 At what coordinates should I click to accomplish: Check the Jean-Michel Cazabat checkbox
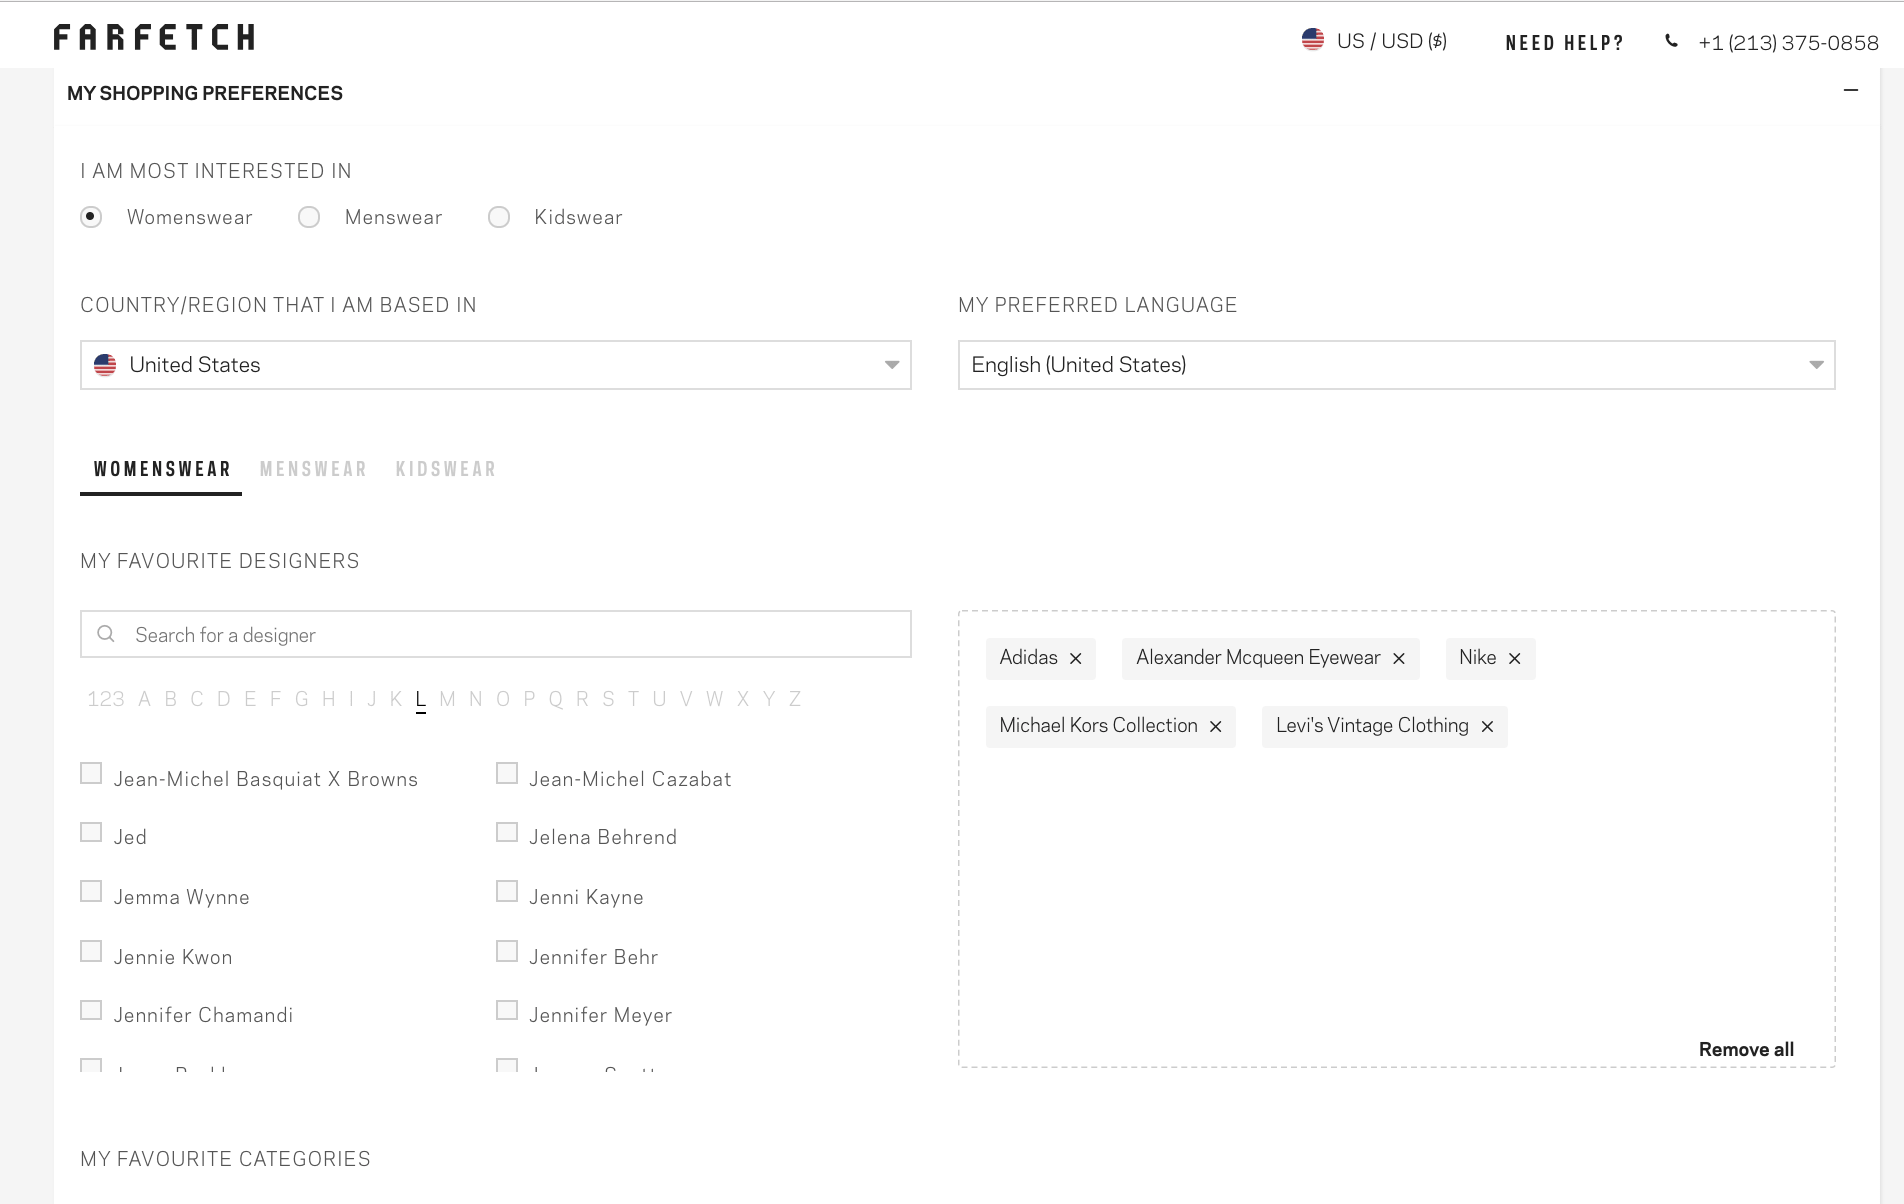point(507,773)
